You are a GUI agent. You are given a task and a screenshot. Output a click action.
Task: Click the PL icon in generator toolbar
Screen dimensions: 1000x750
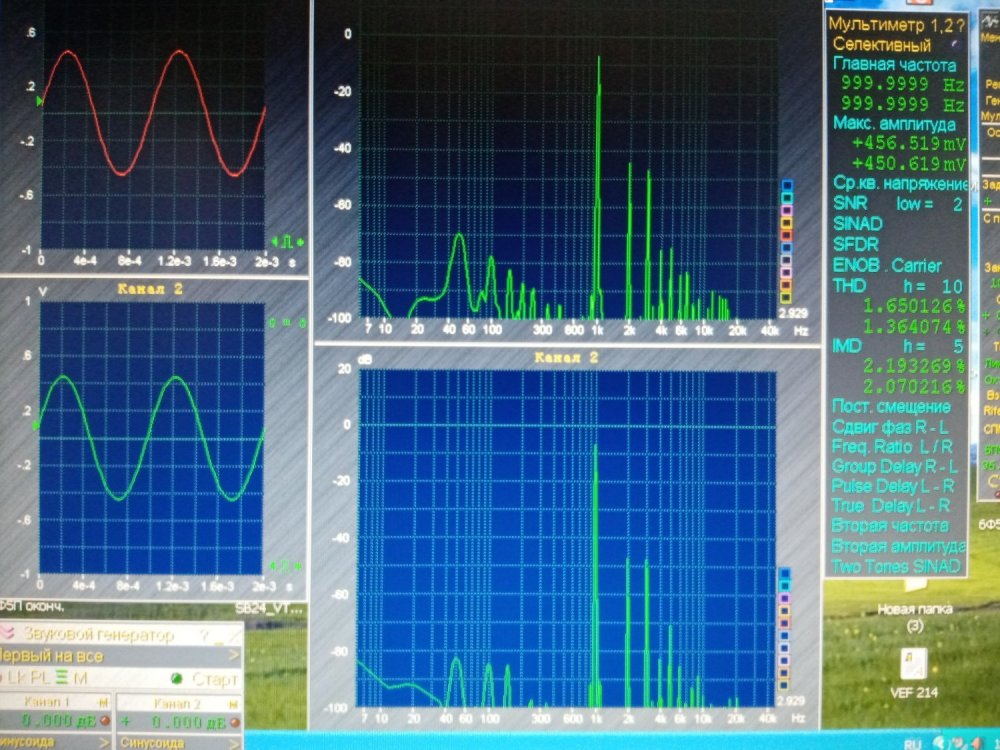40,679
